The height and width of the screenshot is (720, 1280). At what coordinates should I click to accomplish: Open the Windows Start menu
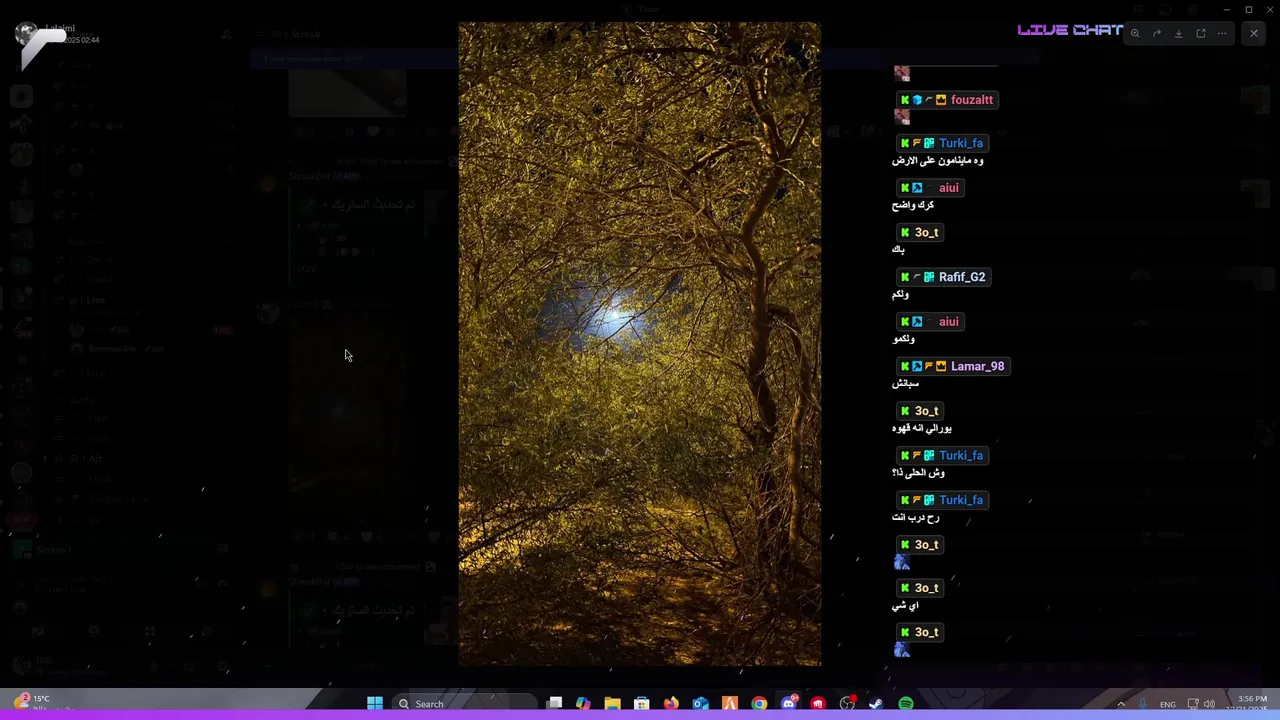375,704
